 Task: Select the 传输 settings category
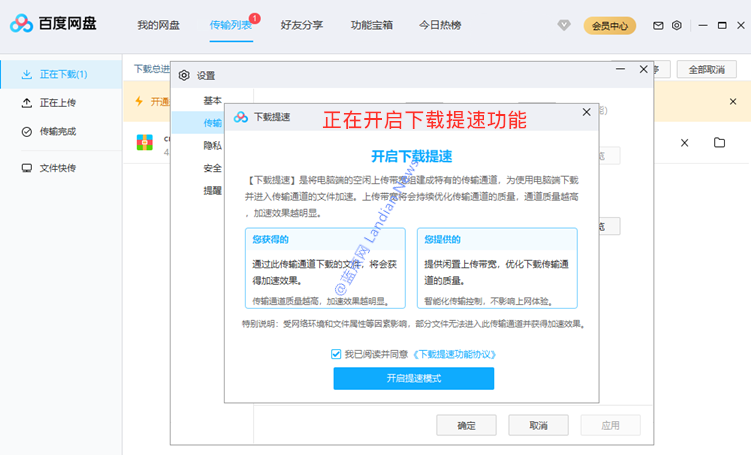click(212, 123)
